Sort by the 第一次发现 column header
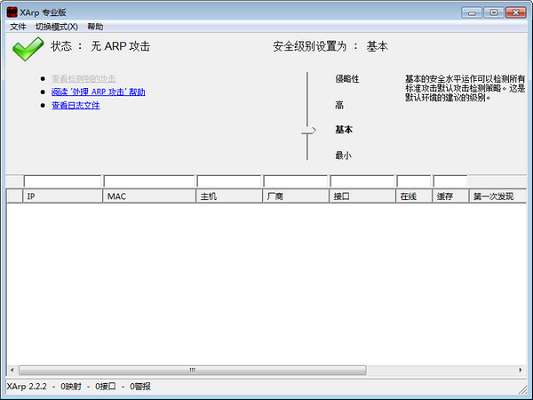Image resolution: width=533 pixels, height=400 pixels. [498, 196]
